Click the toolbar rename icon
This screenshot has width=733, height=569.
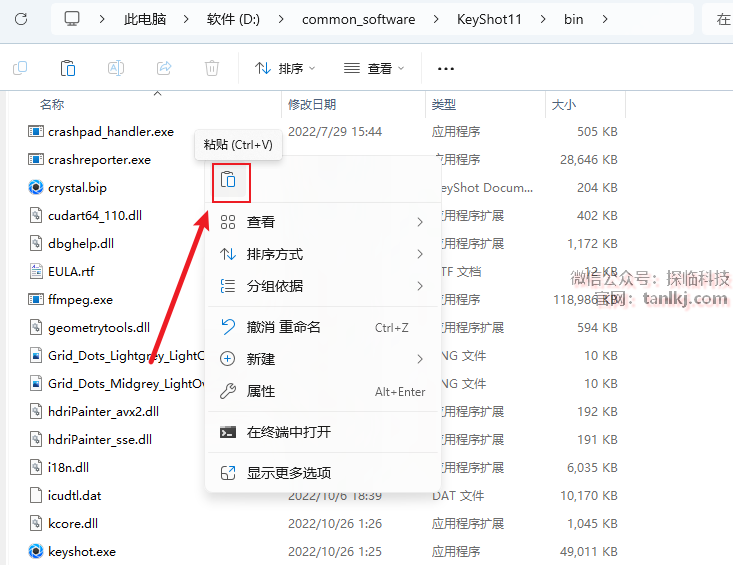[115, 68]
